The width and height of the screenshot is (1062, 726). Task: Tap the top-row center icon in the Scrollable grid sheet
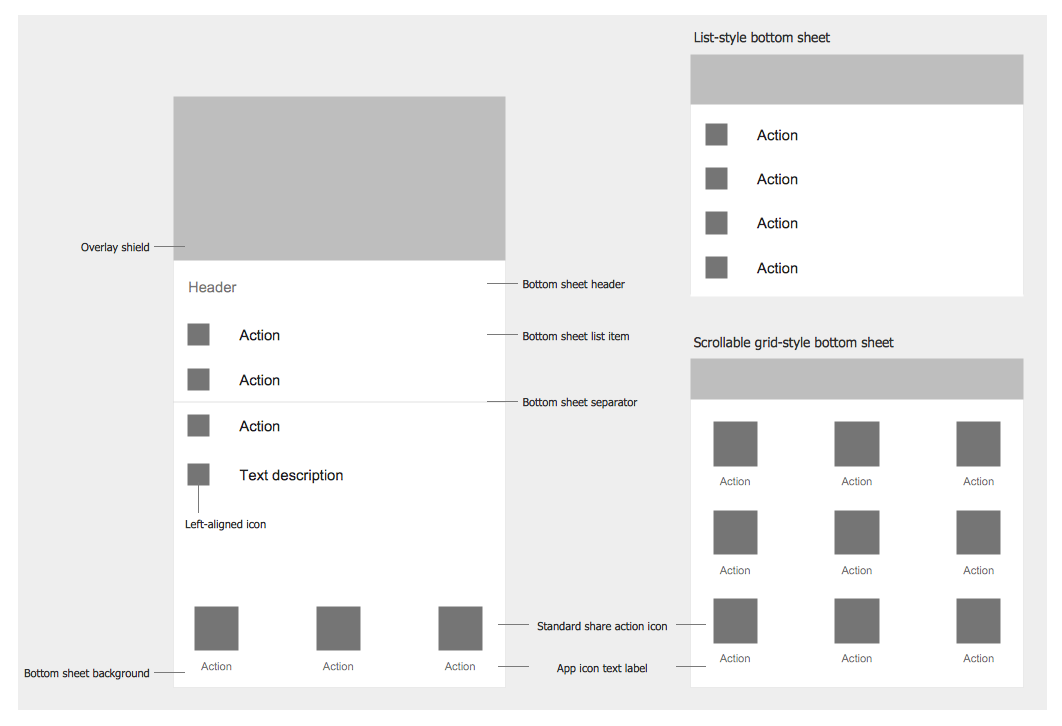857,444
